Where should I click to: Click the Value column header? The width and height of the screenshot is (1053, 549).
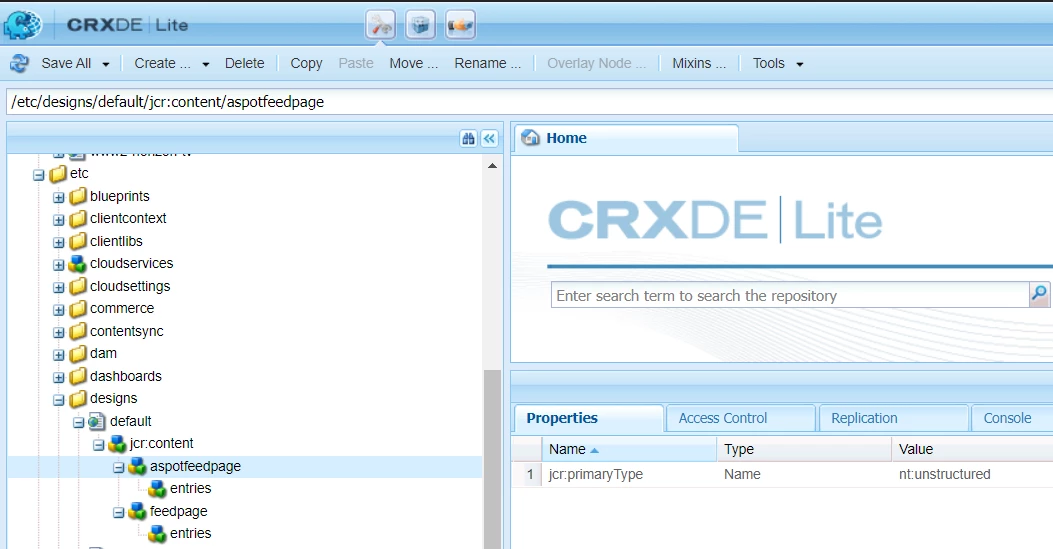click(x=972, y=449)
